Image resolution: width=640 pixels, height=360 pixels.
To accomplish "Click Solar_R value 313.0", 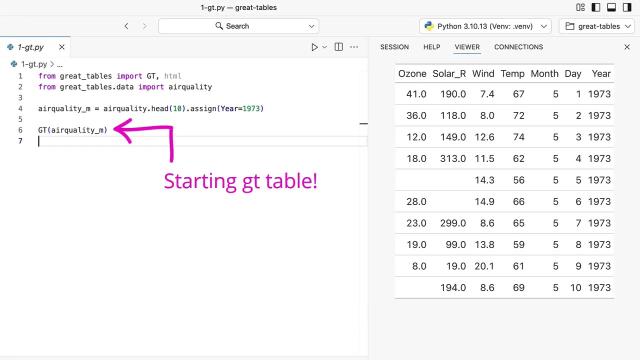I will click(453, 159).
